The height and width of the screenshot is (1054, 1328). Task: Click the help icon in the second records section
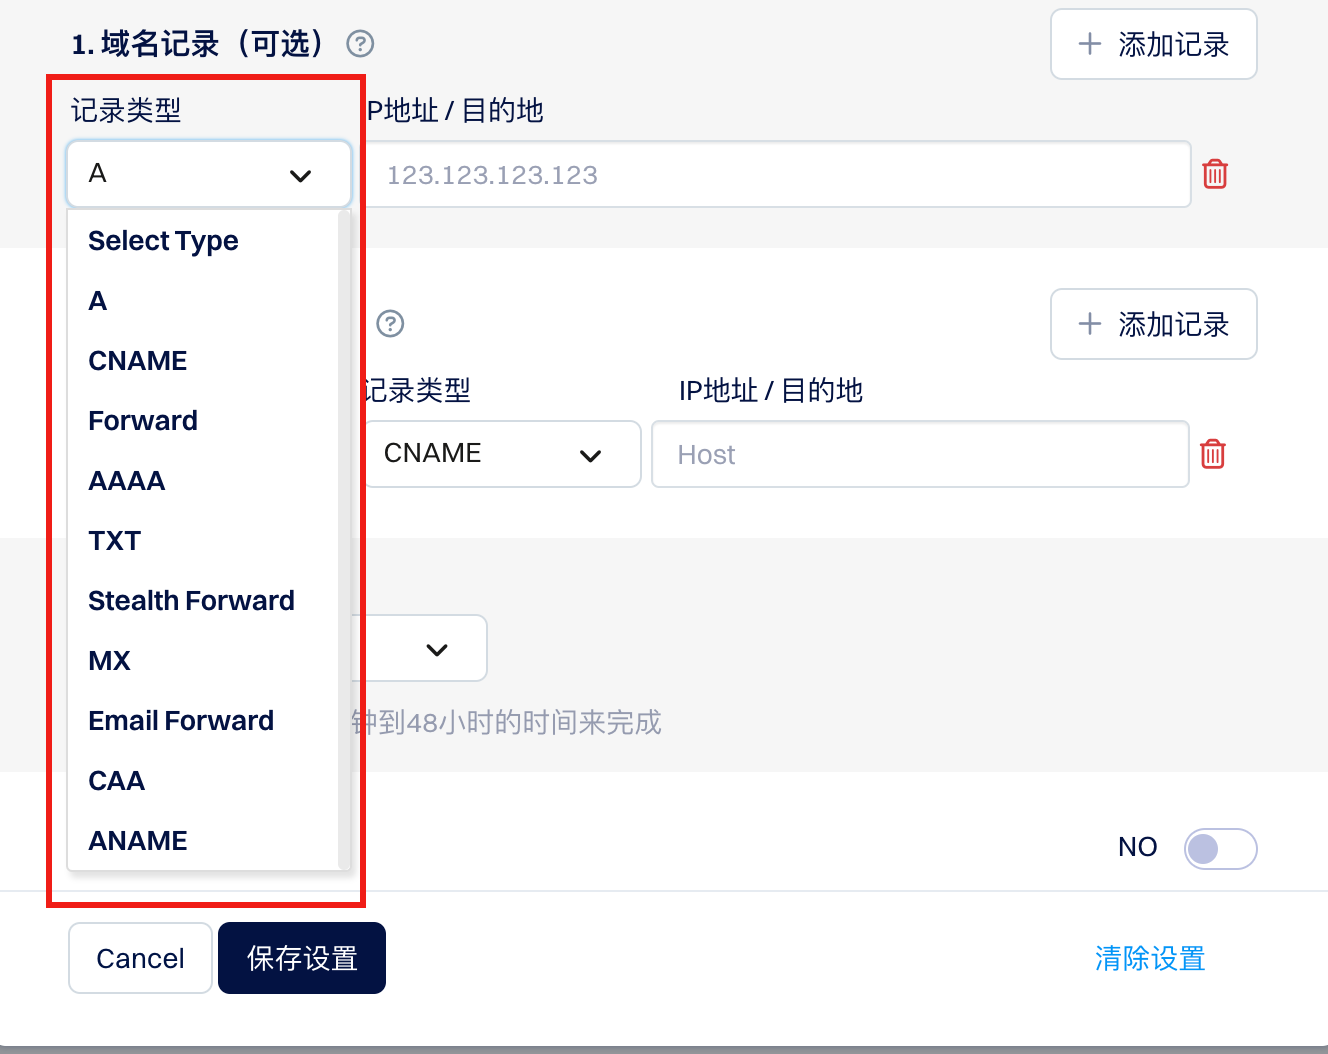pos(390,324)
